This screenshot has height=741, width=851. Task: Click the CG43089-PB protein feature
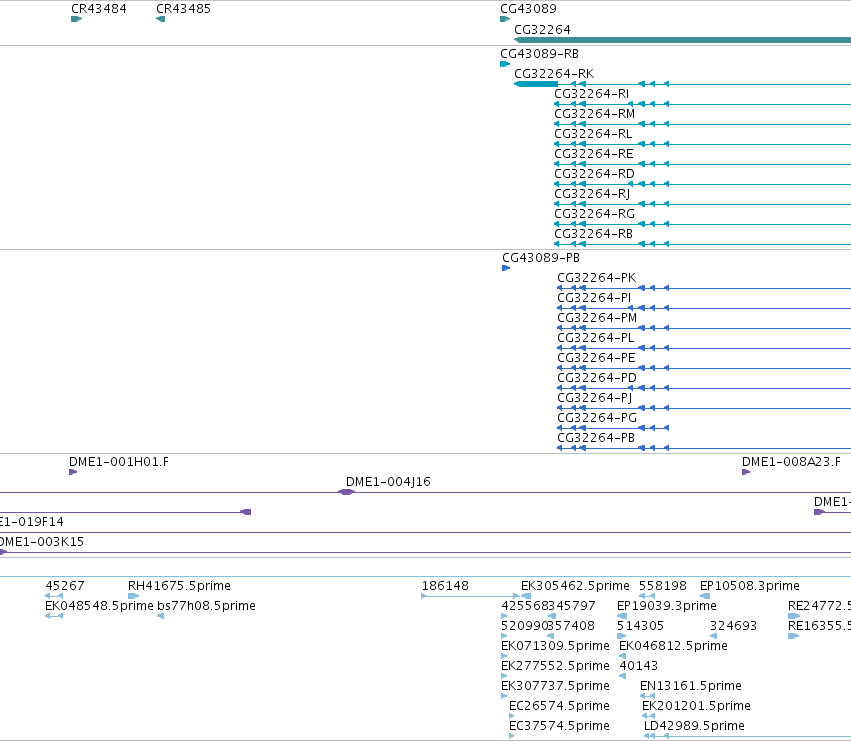[x=506, y=268]
